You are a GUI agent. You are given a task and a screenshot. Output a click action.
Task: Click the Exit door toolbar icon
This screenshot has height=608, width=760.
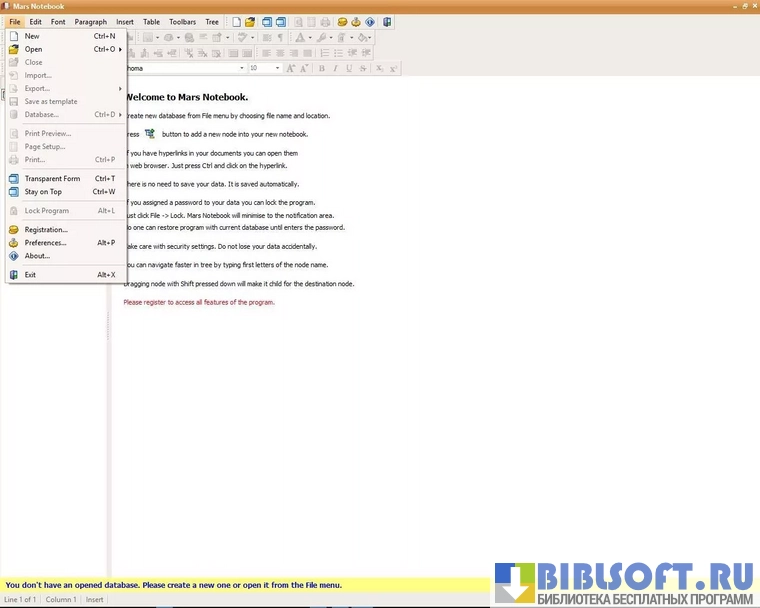387,21
